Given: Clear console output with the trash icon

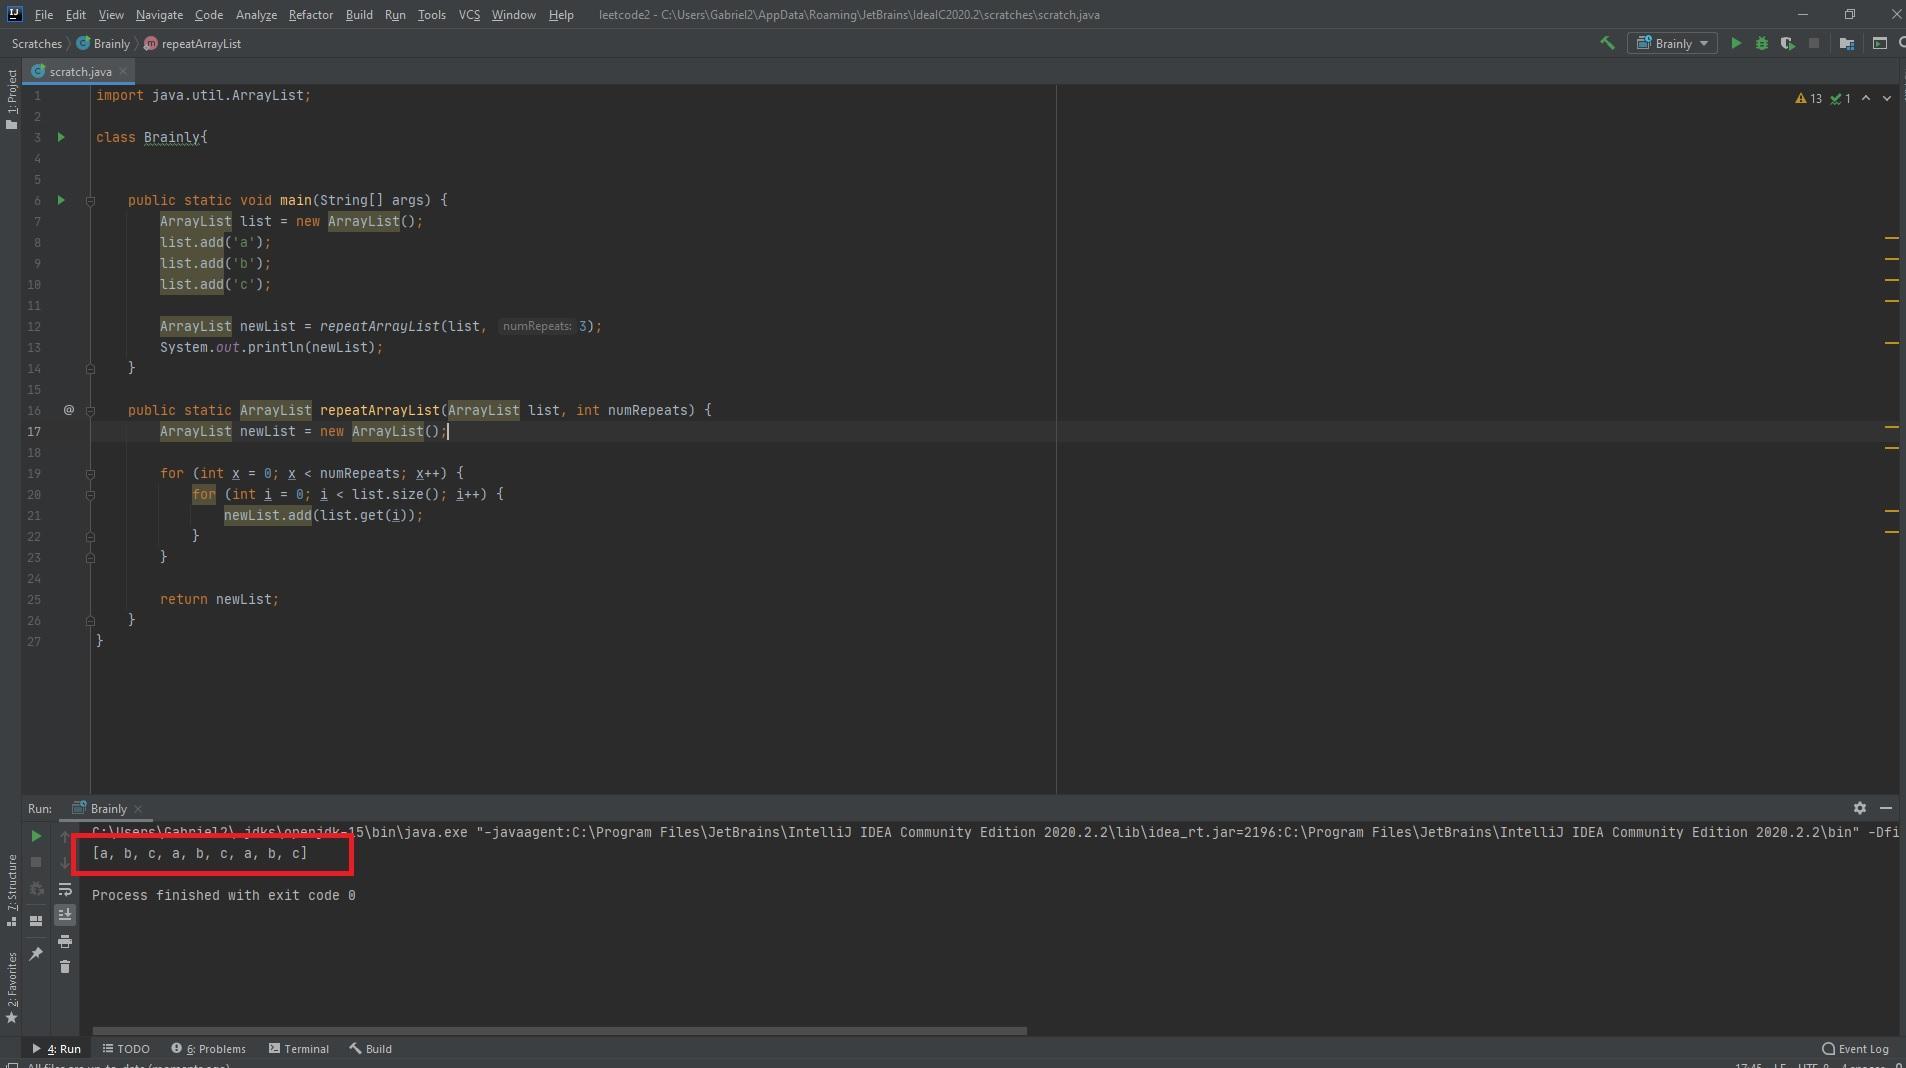Looking at the screenshot, I should (65, 967).
